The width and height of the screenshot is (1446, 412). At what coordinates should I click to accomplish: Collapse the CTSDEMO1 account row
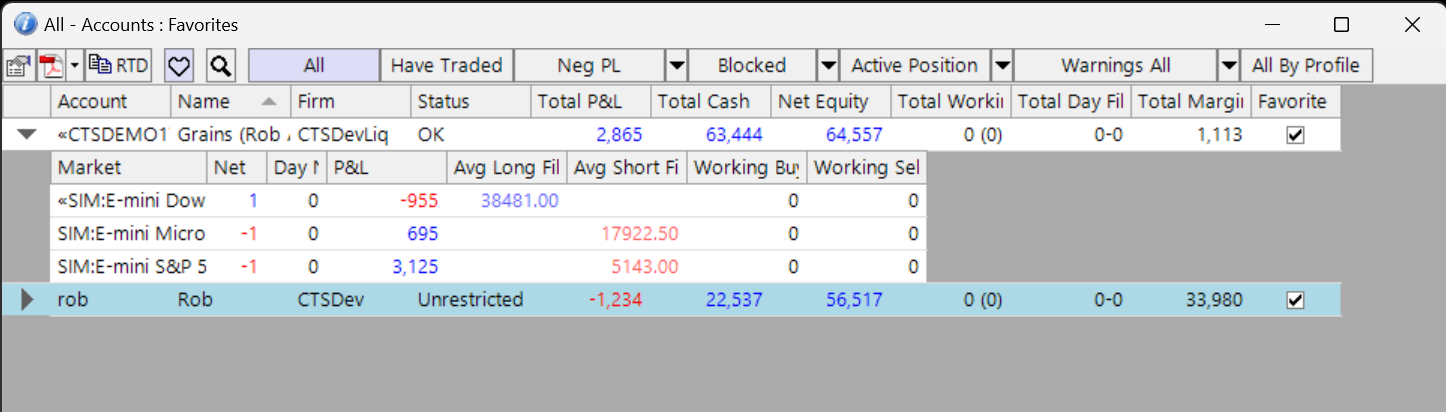click(x=27, y=135)
